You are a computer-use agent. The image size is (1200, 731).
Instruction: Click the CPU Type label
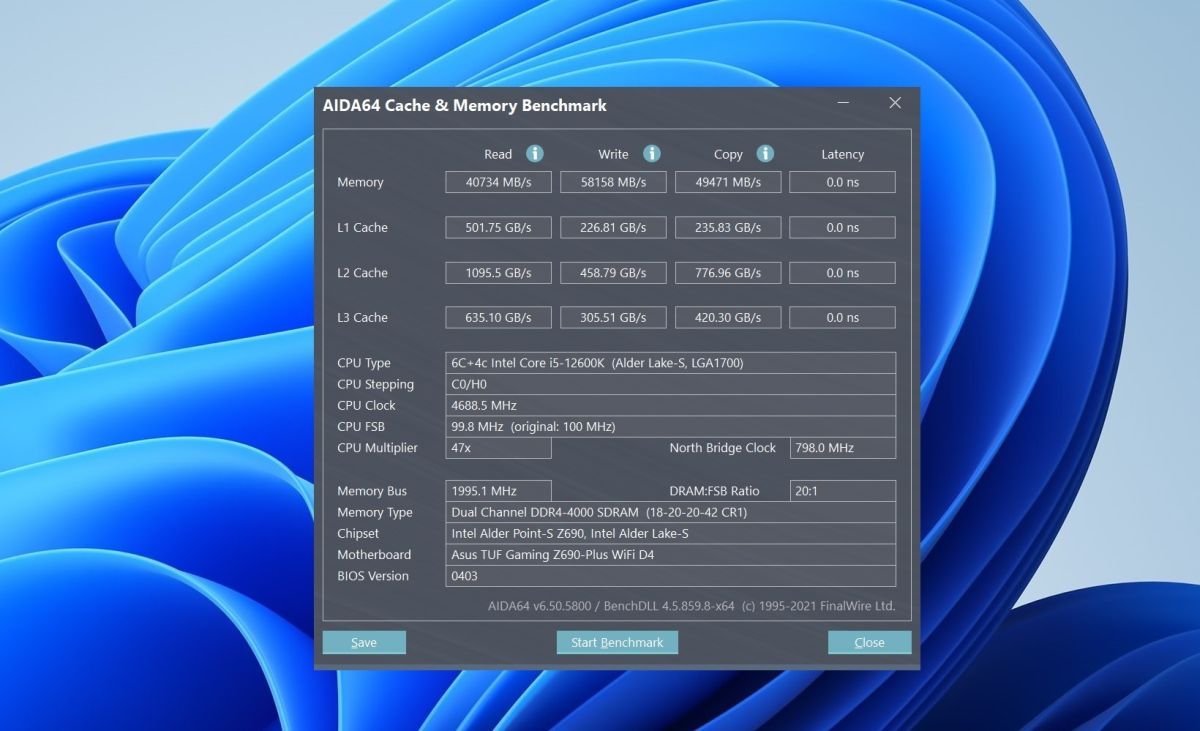tap(364, 363)
